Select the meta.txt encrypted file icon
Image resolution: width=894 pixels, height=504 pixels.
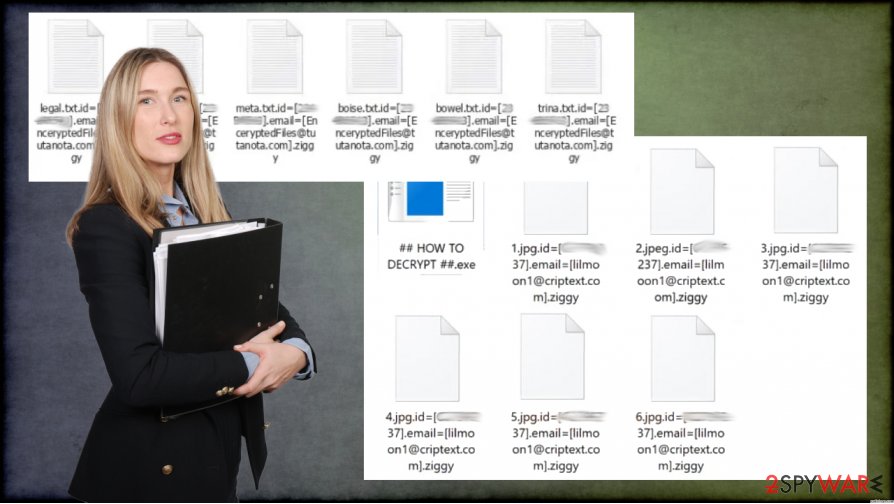(275, 56)
